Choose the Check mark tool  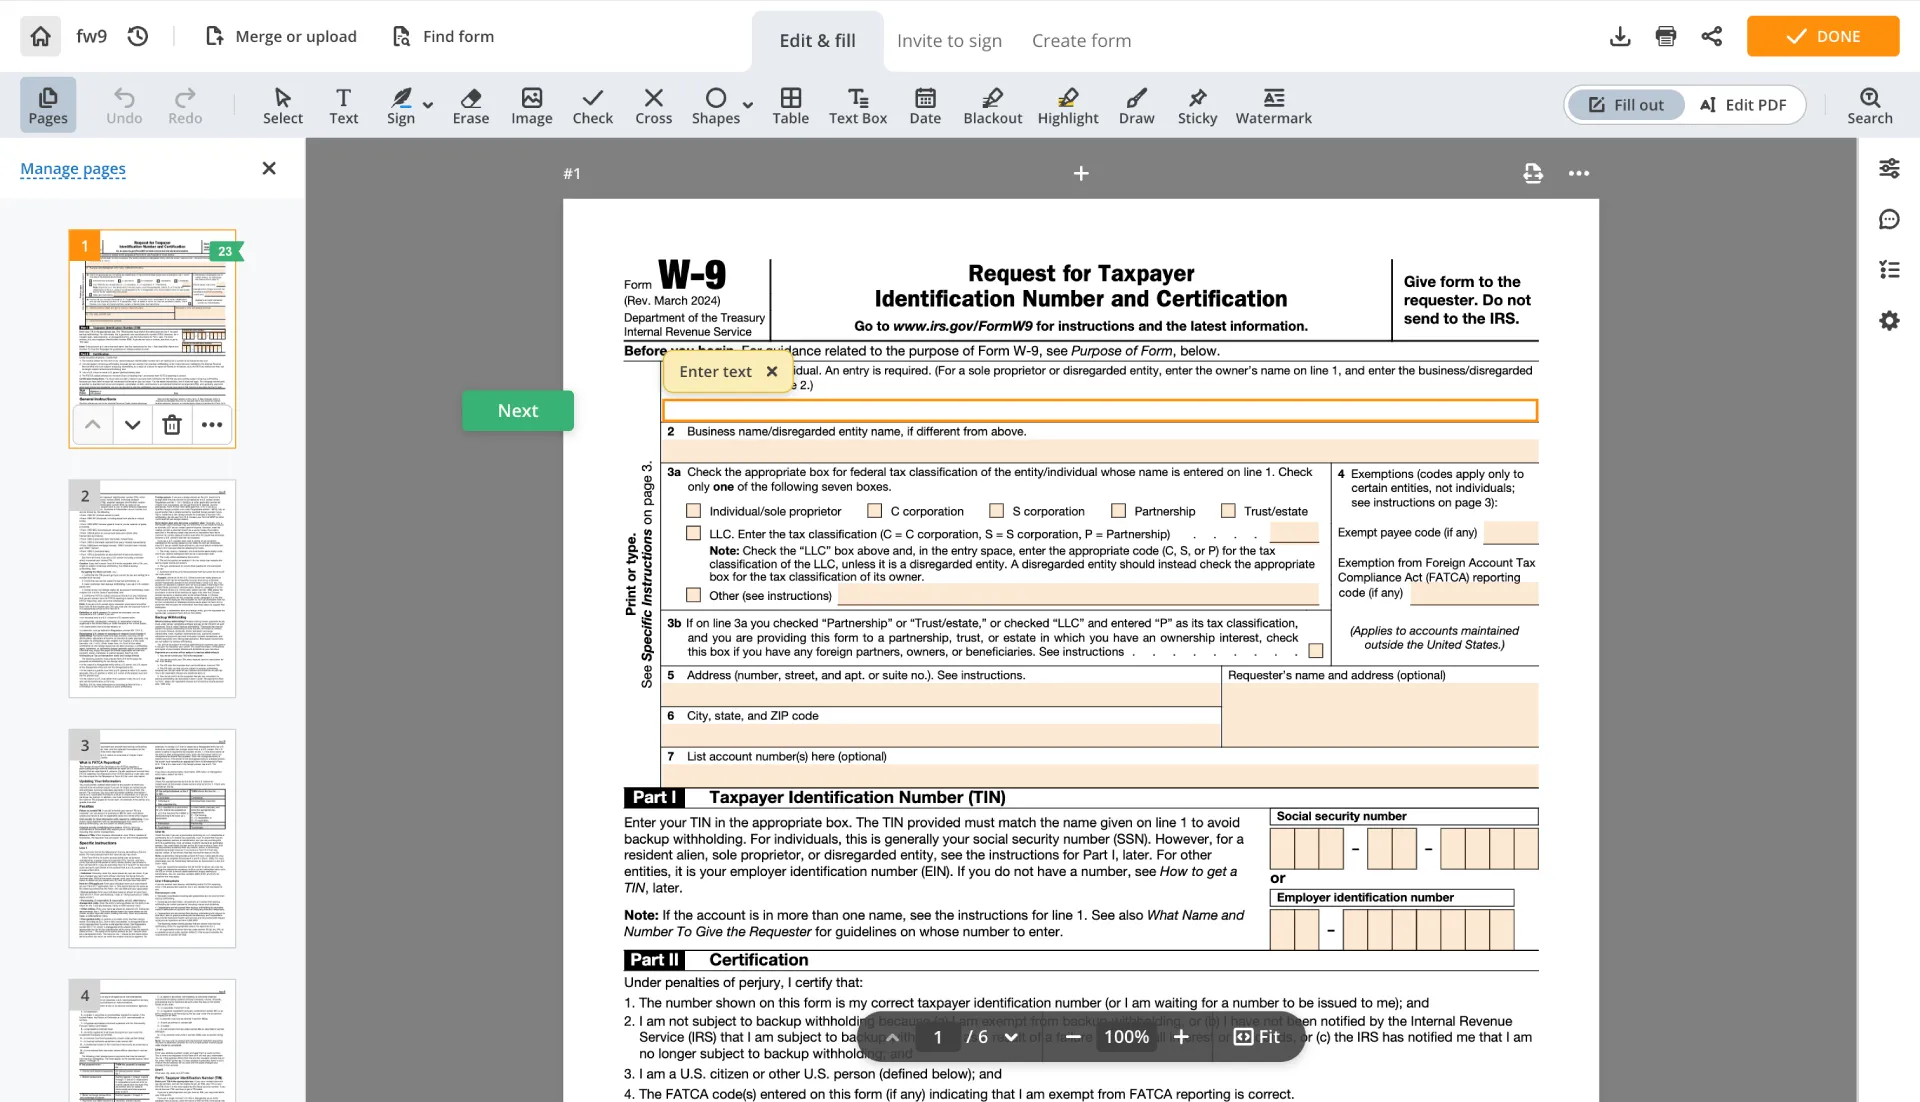(x=593, y=105)
